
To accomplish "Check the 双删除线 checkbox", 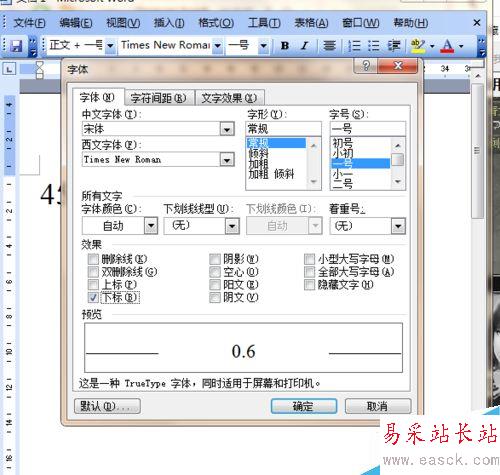I will [93, 272].
